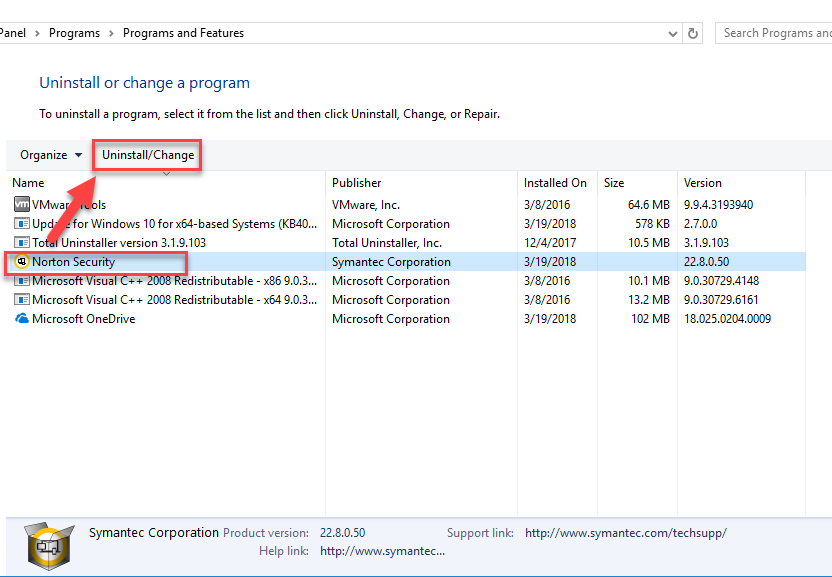Select Visual C++ 2008 Redistributable x86 name
The image size is (832, 577).
tap(175, 281)
